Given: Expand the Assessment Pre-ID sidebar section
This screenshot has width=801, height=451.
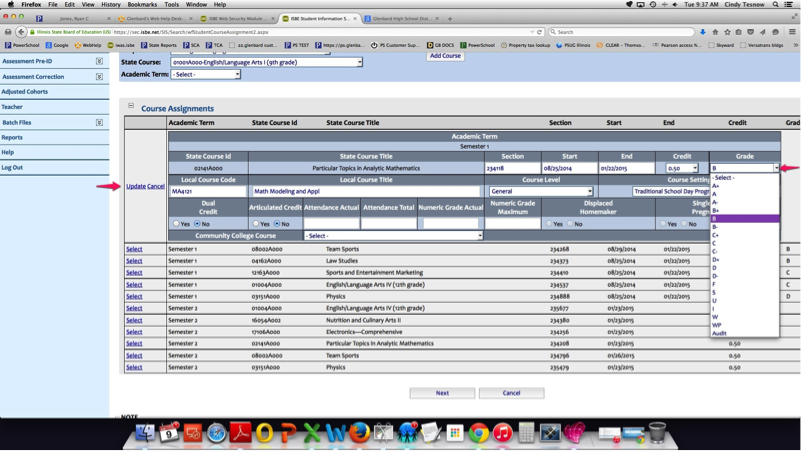Looking at the screenshot, I should (x=99, y=61).
